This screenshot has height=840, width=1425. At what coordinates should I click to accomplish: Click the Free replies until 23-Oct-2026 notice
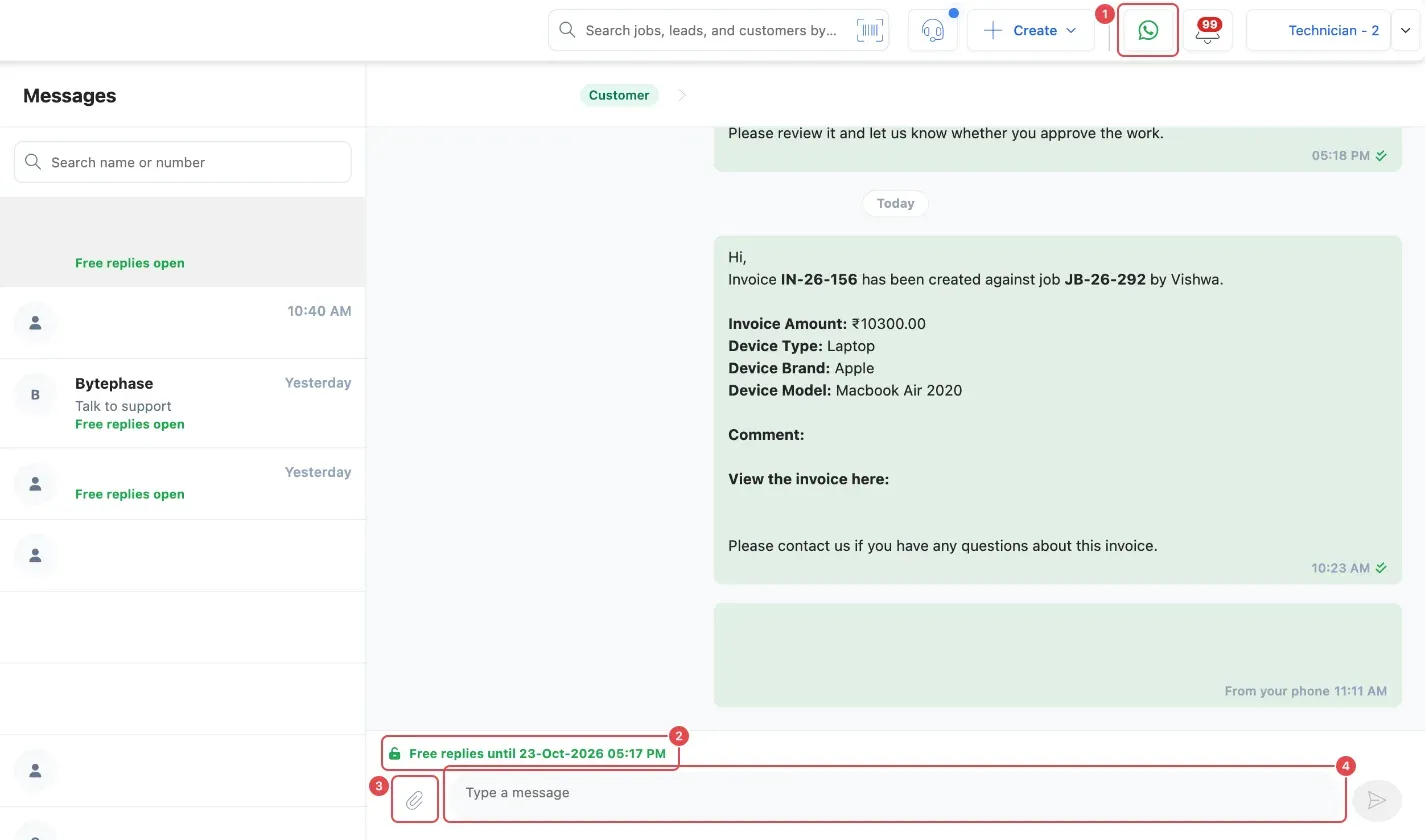tap(529, 753)
